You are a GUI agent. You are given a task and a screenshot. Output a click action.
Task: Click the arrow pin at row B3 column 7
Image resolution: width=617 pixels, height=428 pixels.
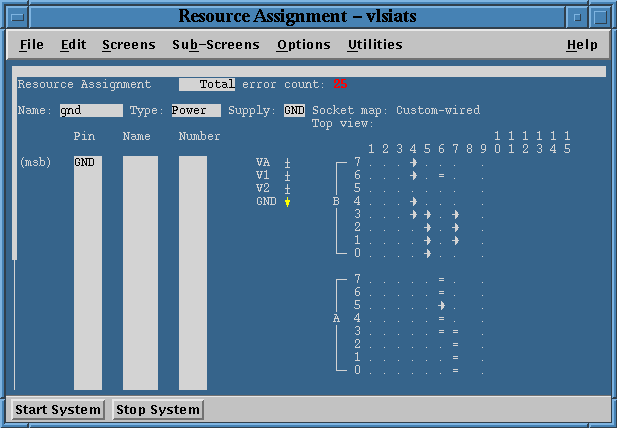455,214
